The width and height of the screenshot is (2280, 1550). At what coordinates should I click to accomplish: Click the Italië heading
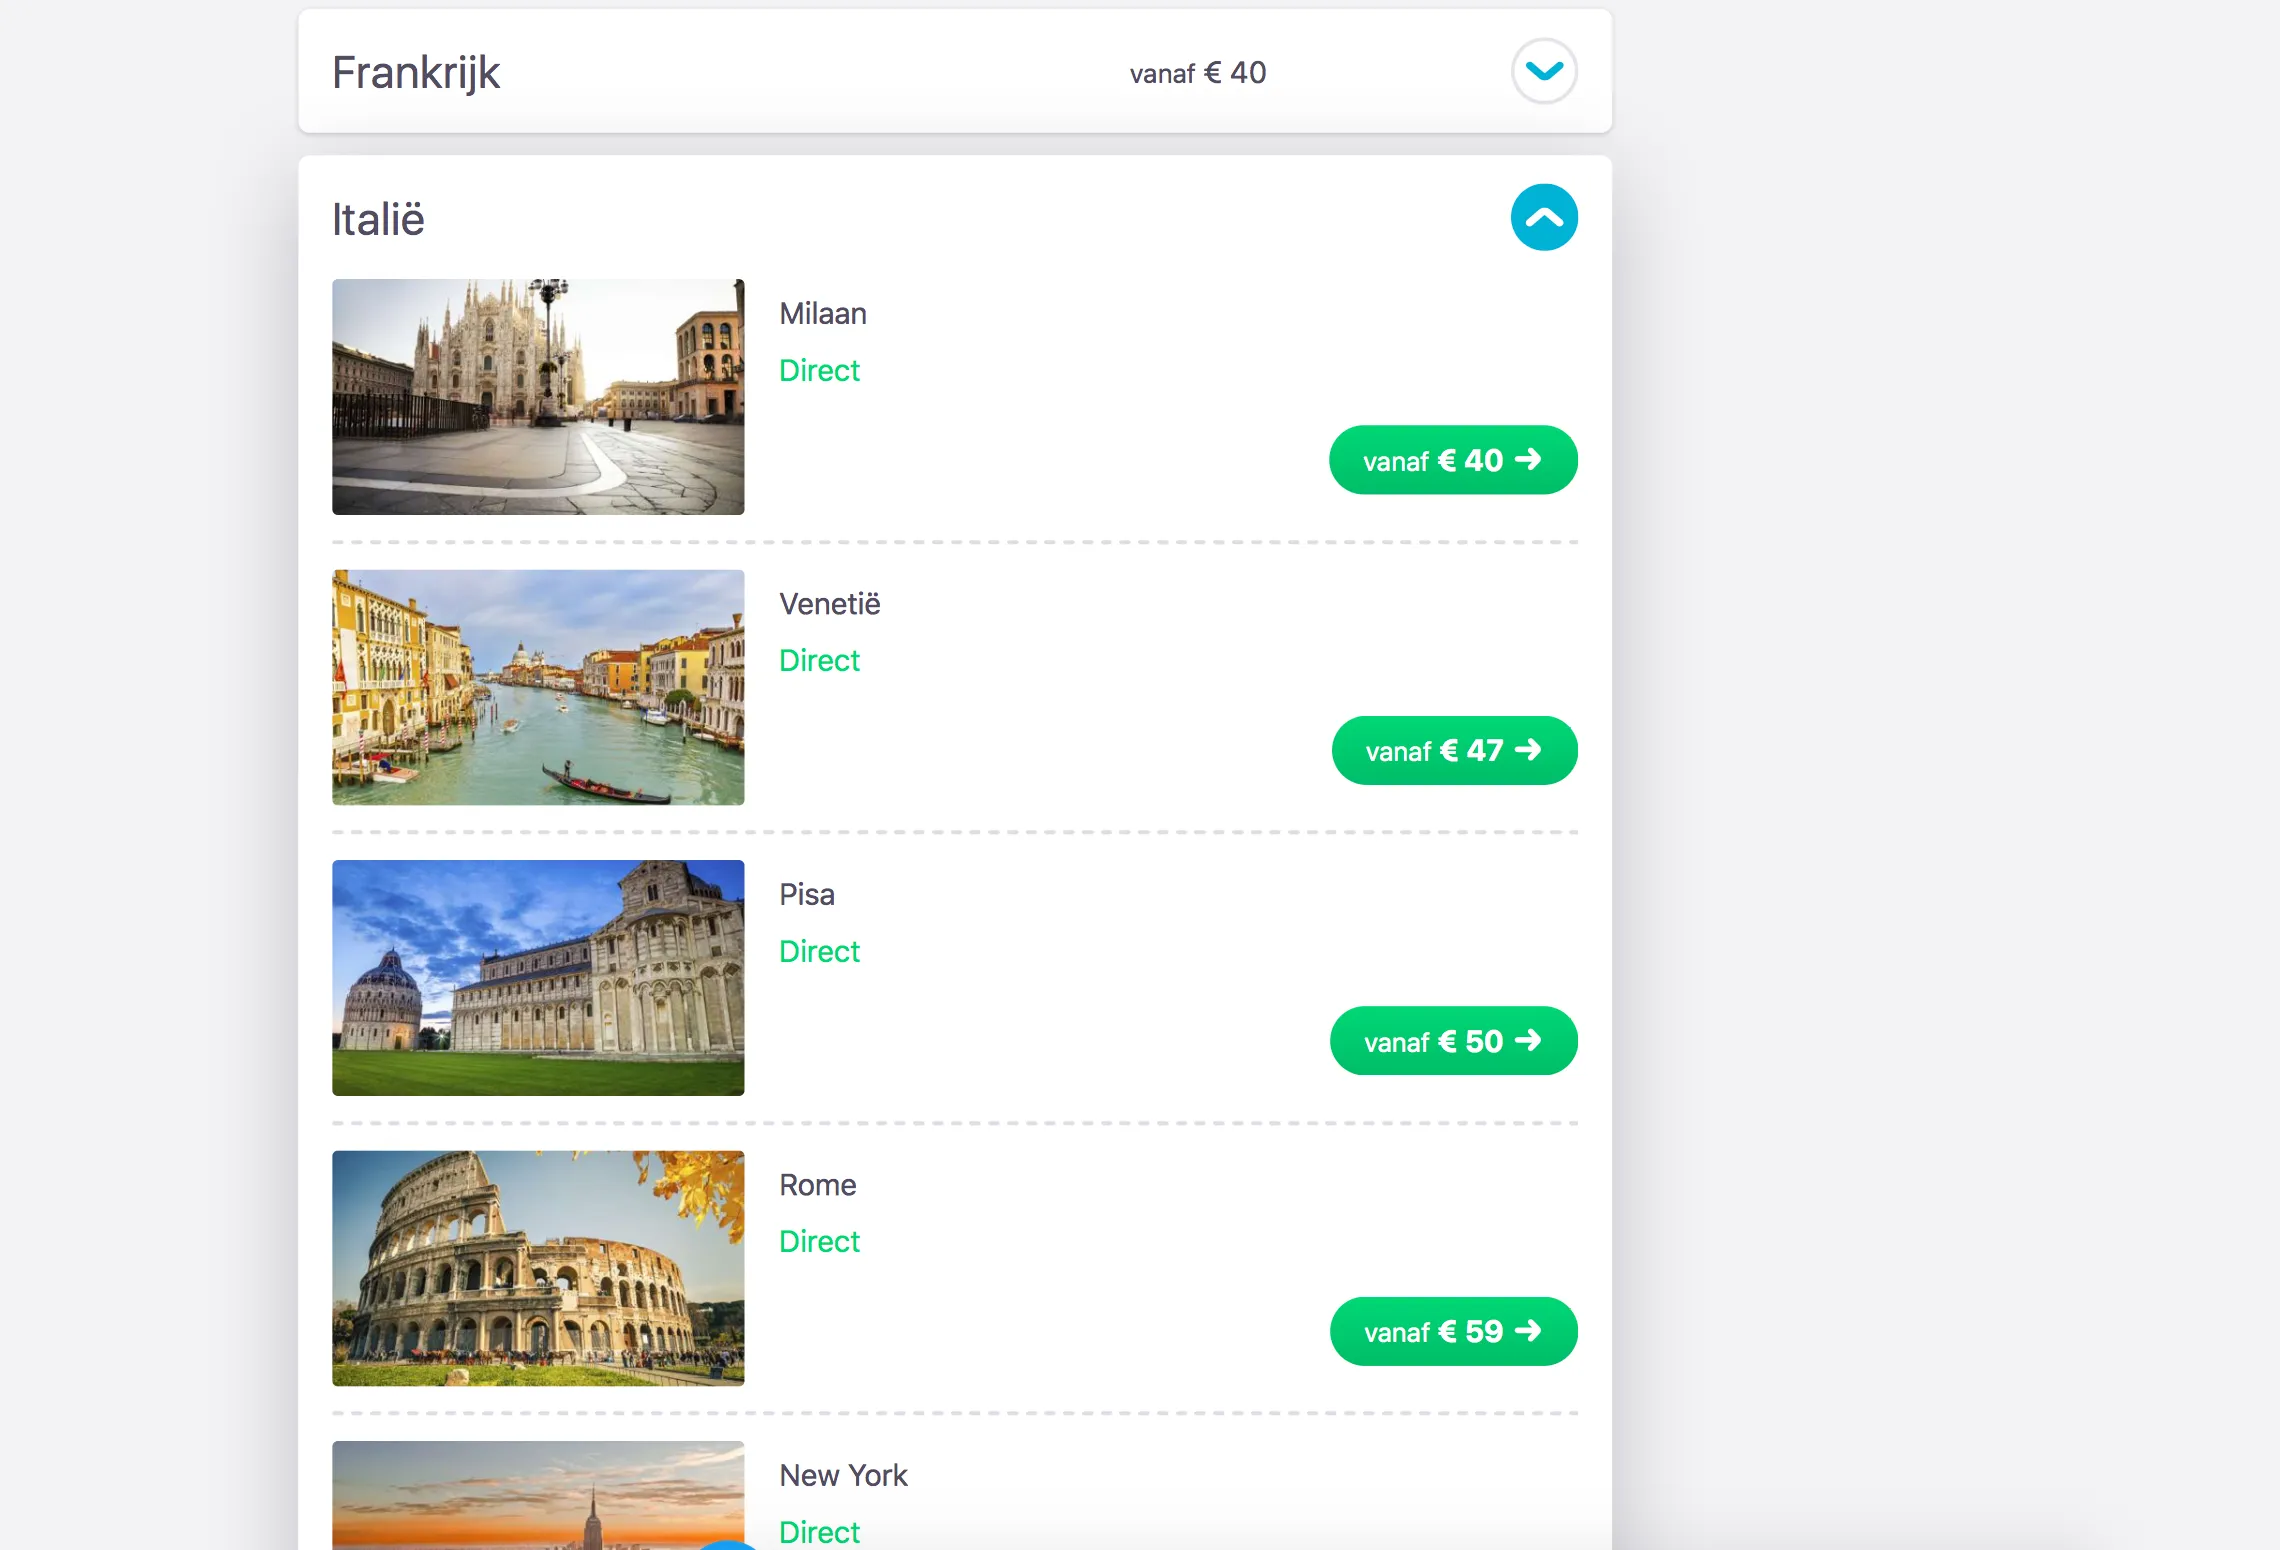pos(378,219)
